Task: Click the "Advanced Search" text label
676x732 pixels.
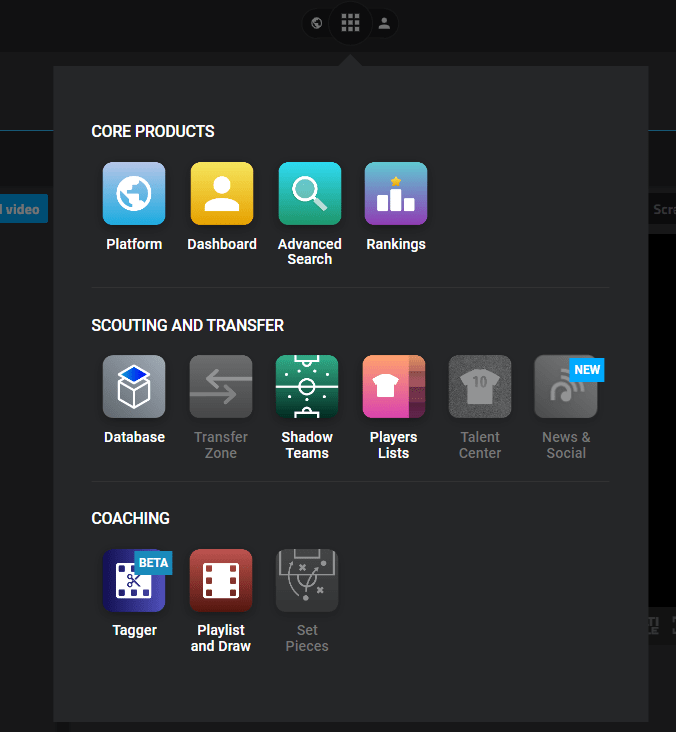Action: [x=309, y=252]
